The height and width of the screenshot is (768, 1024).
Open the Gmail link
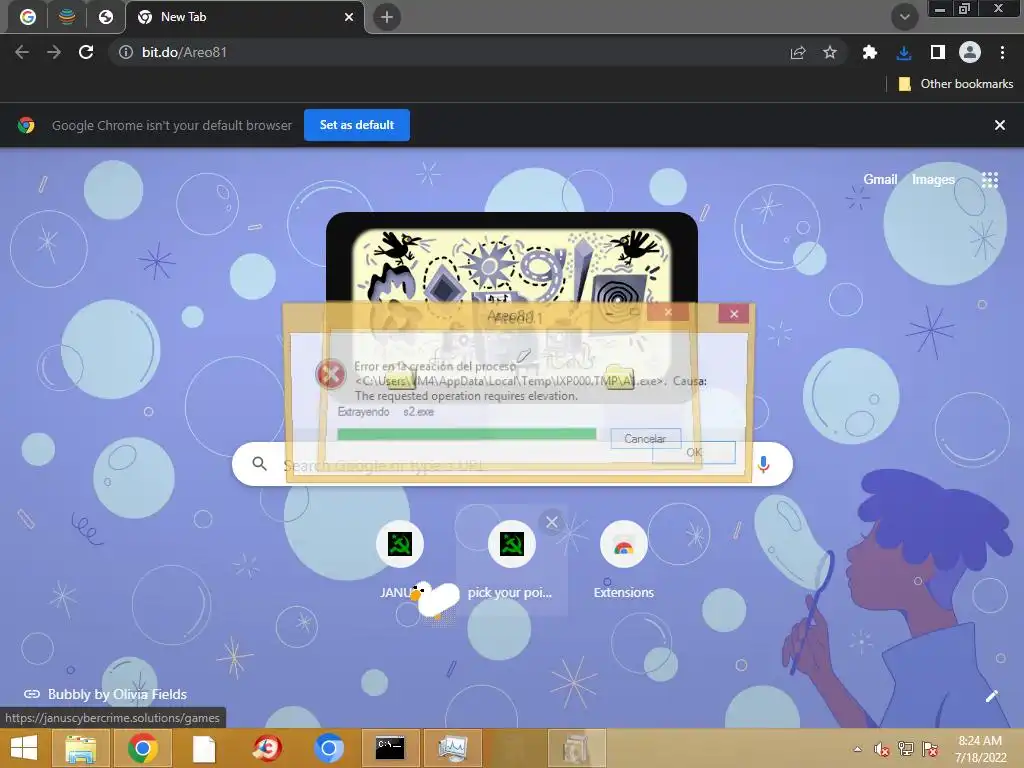click(880, 179)
